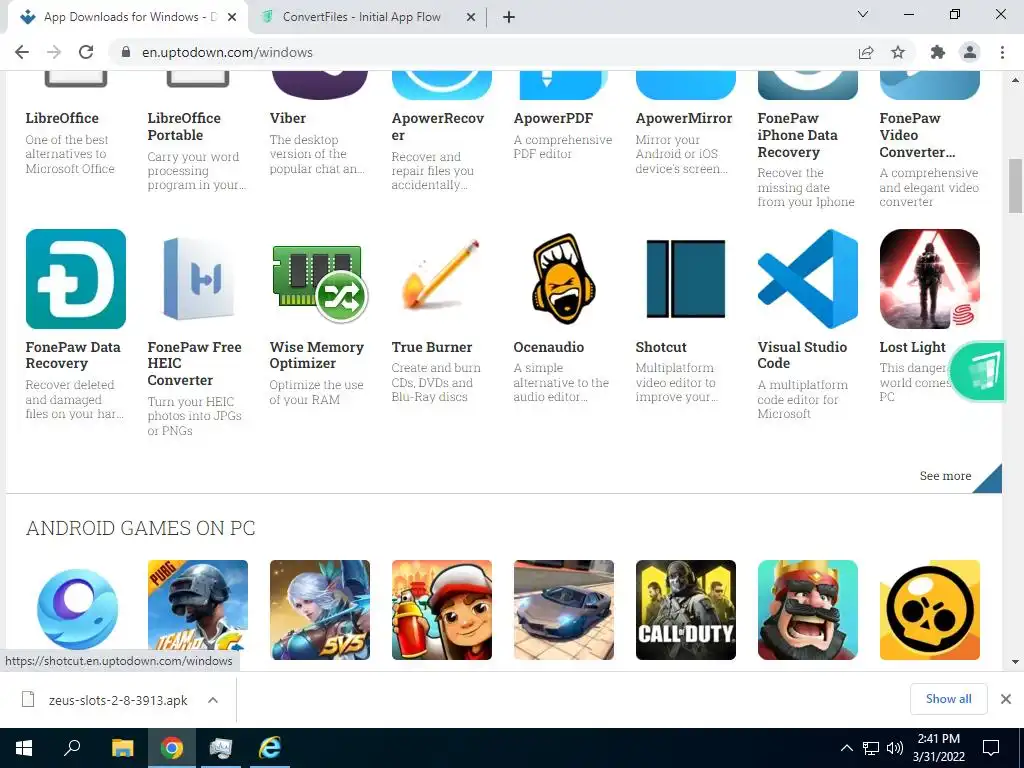Click the Chrome taskbar icon
The image size is (1024, 768).
click(x=172, y=748)
